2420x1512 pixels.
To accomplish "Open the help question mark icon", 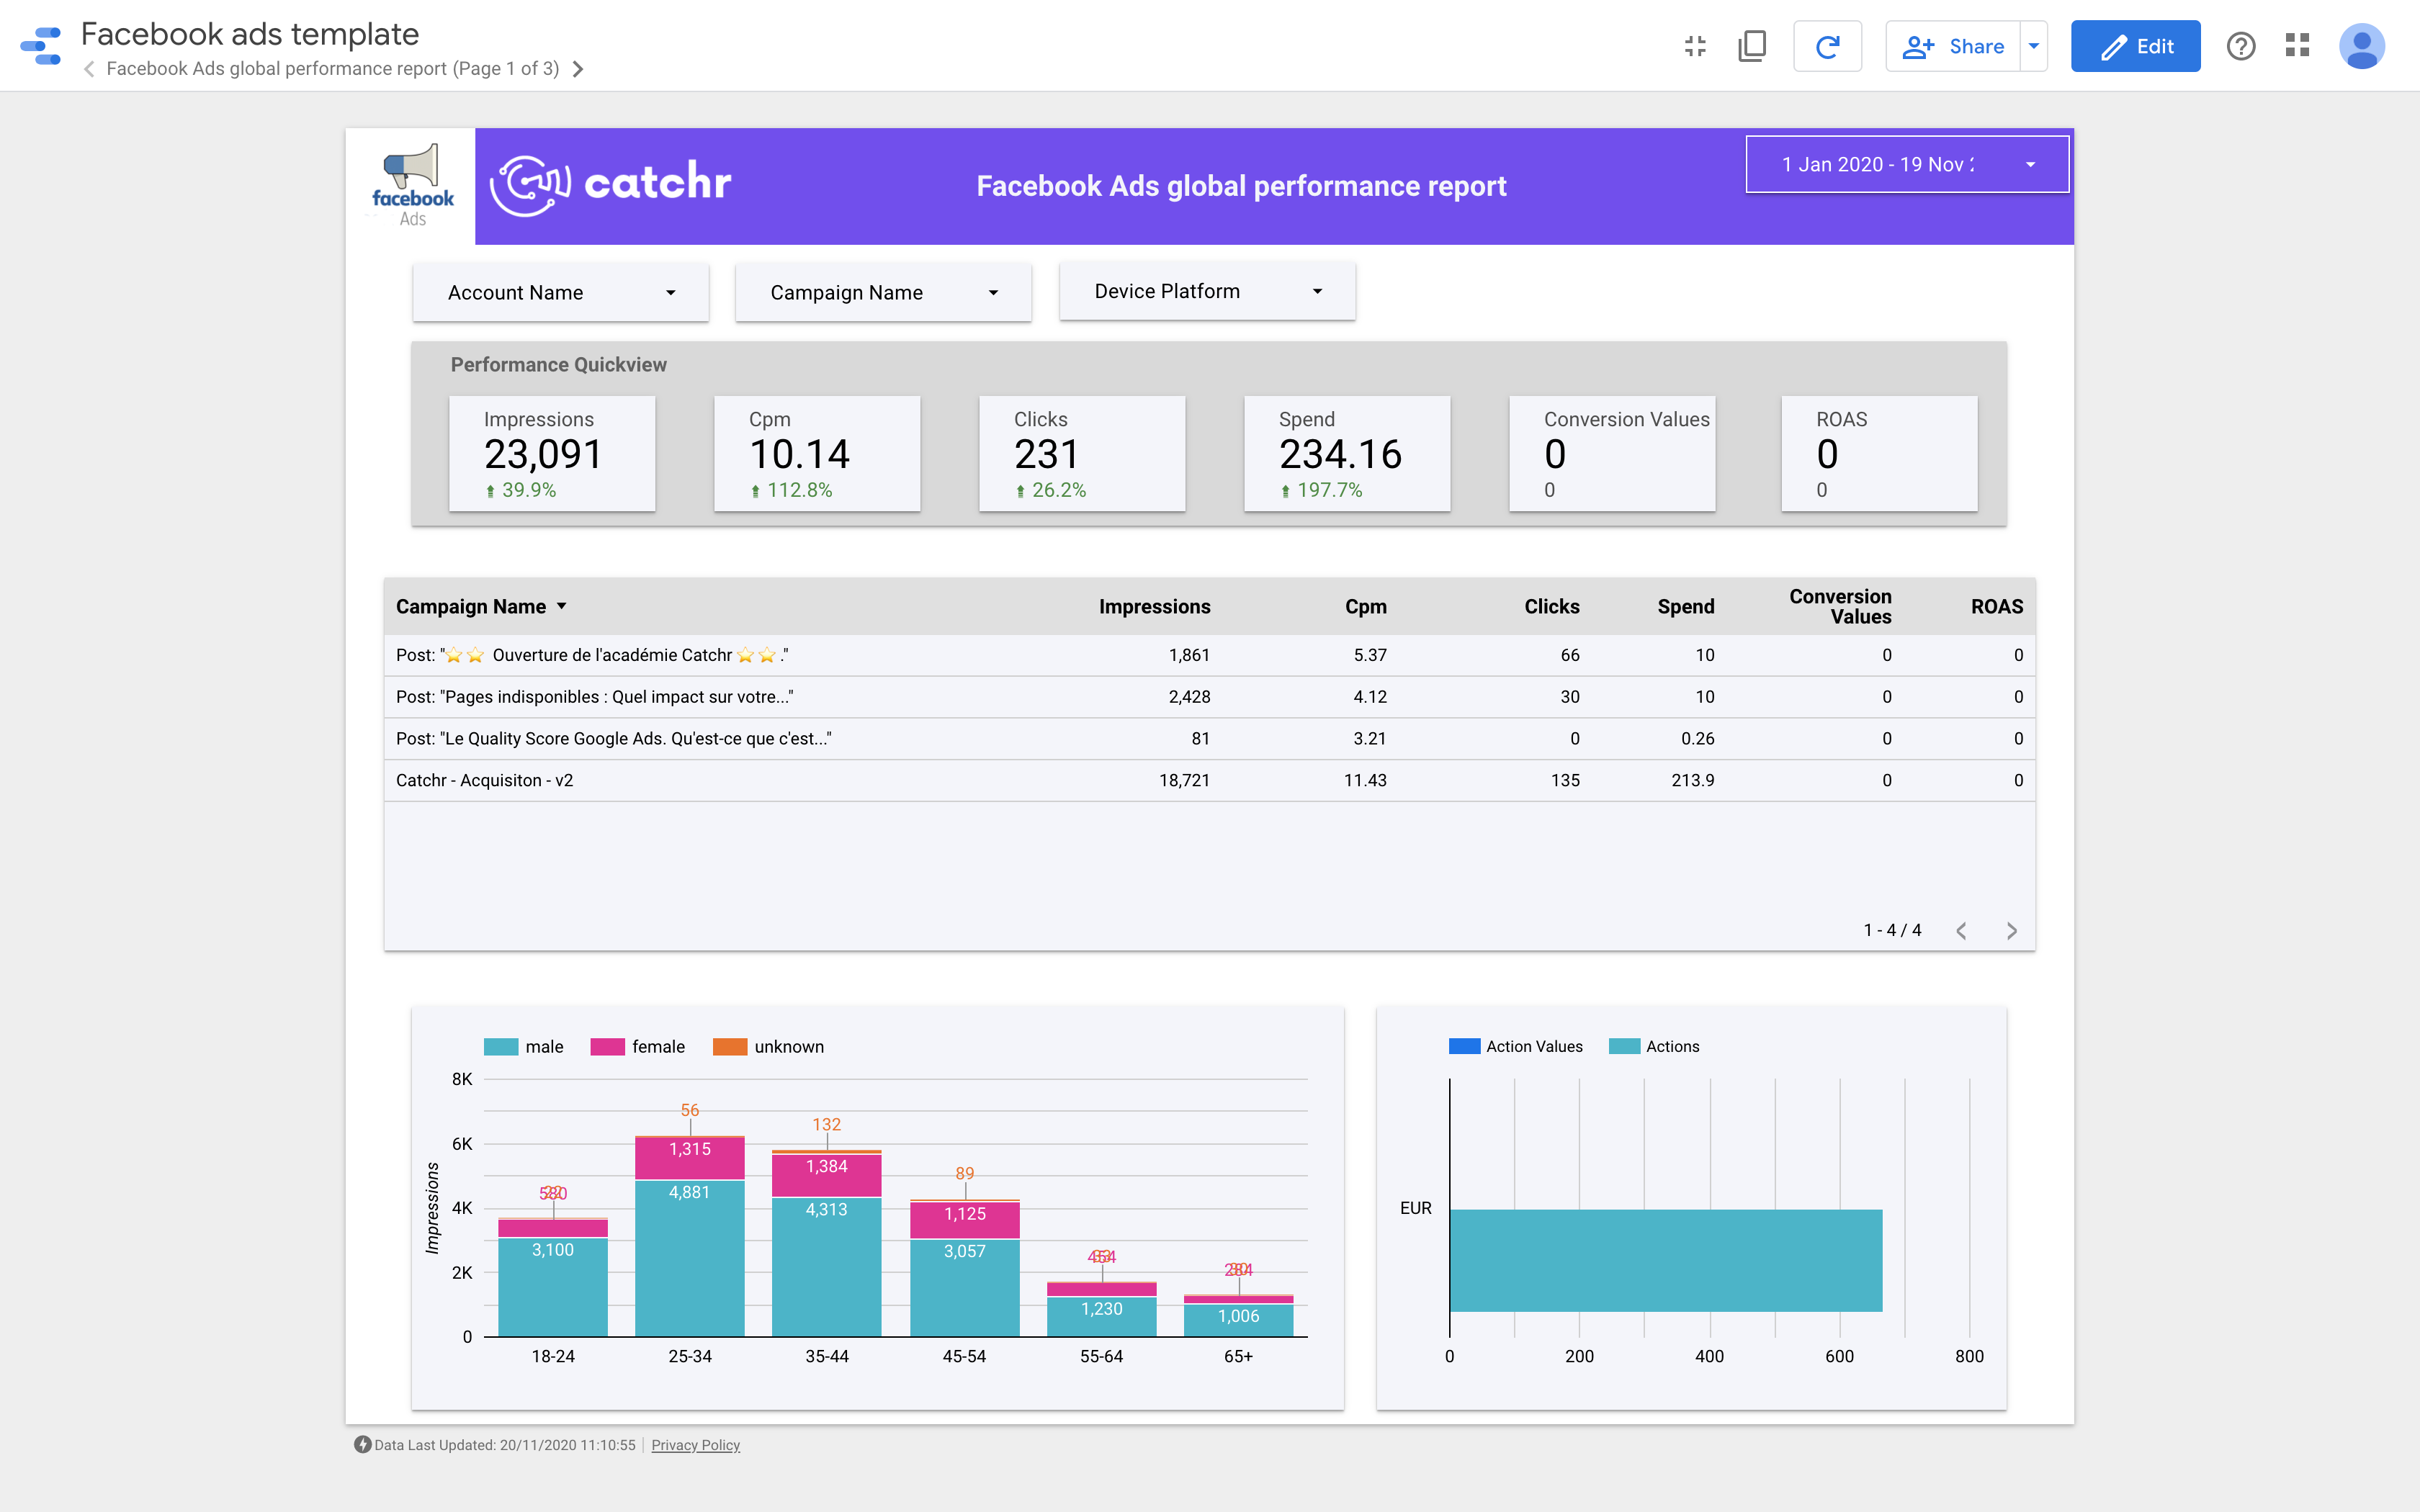I will coord(2240,46).
